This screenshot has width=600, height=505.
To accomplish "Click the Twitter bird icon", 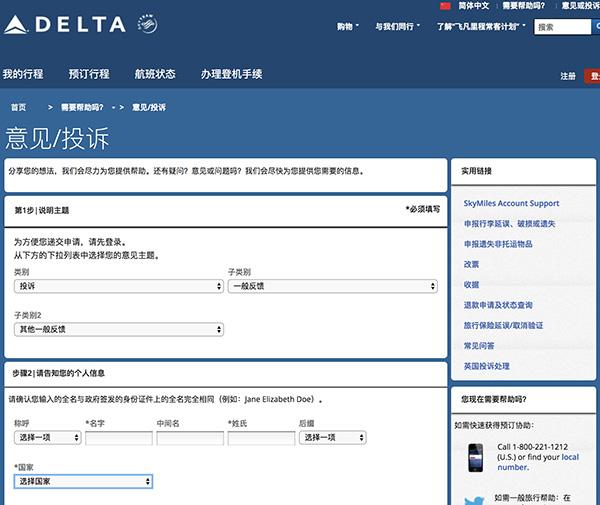I will (x=475, y=498).
